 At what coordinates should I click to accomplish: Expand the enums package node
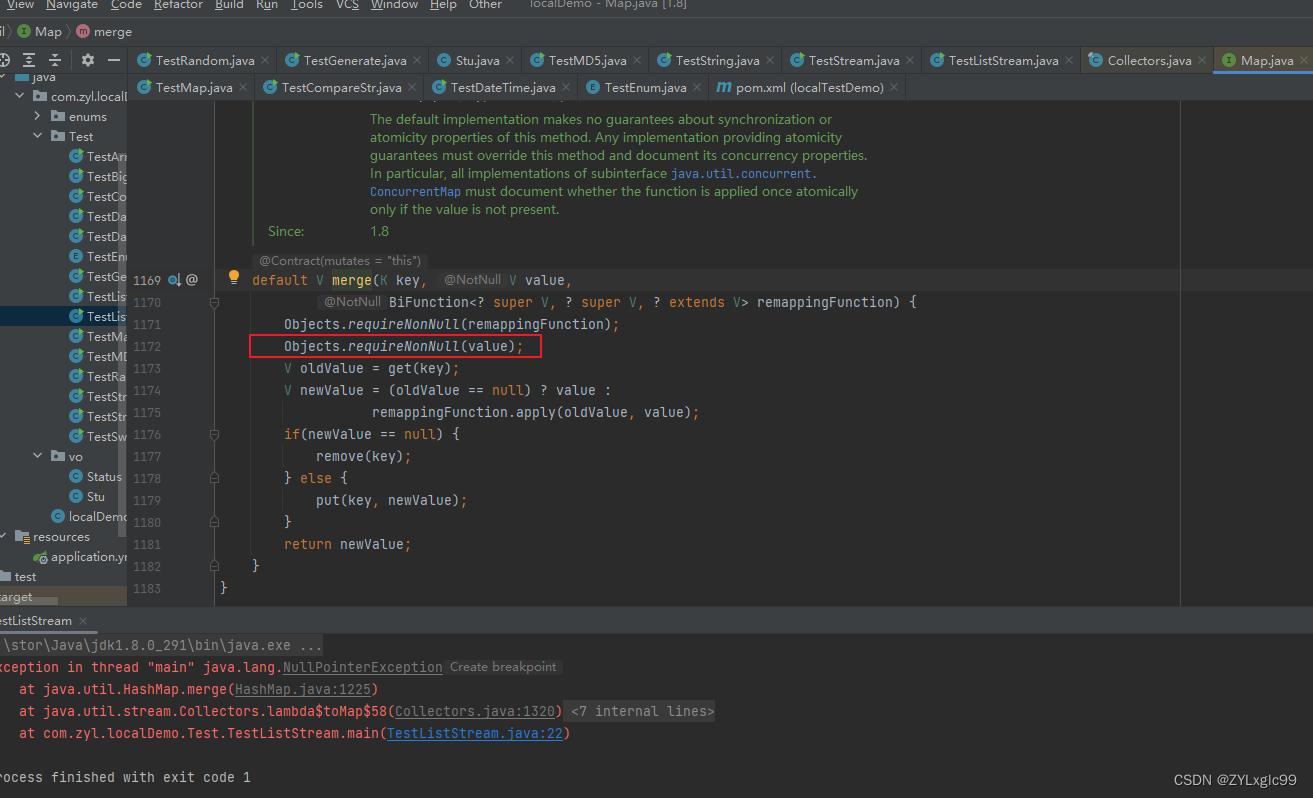[x=39, y=117]
